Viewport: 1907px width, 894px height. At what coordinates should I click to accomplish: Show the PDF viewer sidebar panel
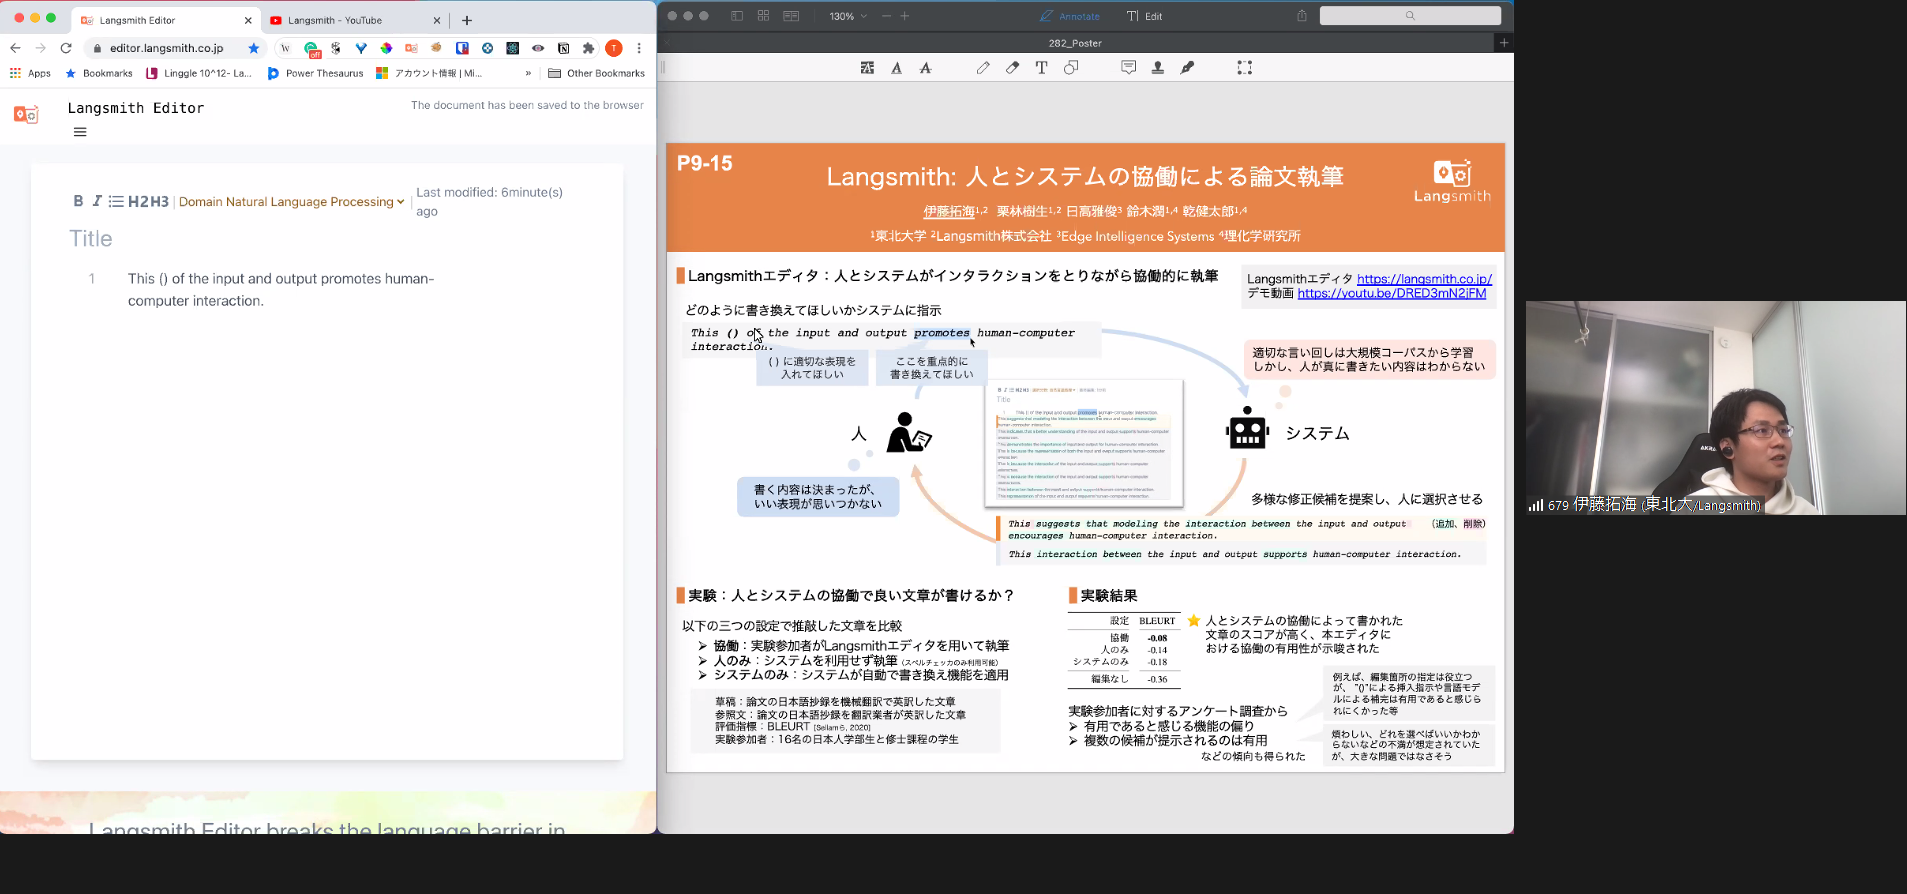737,16
